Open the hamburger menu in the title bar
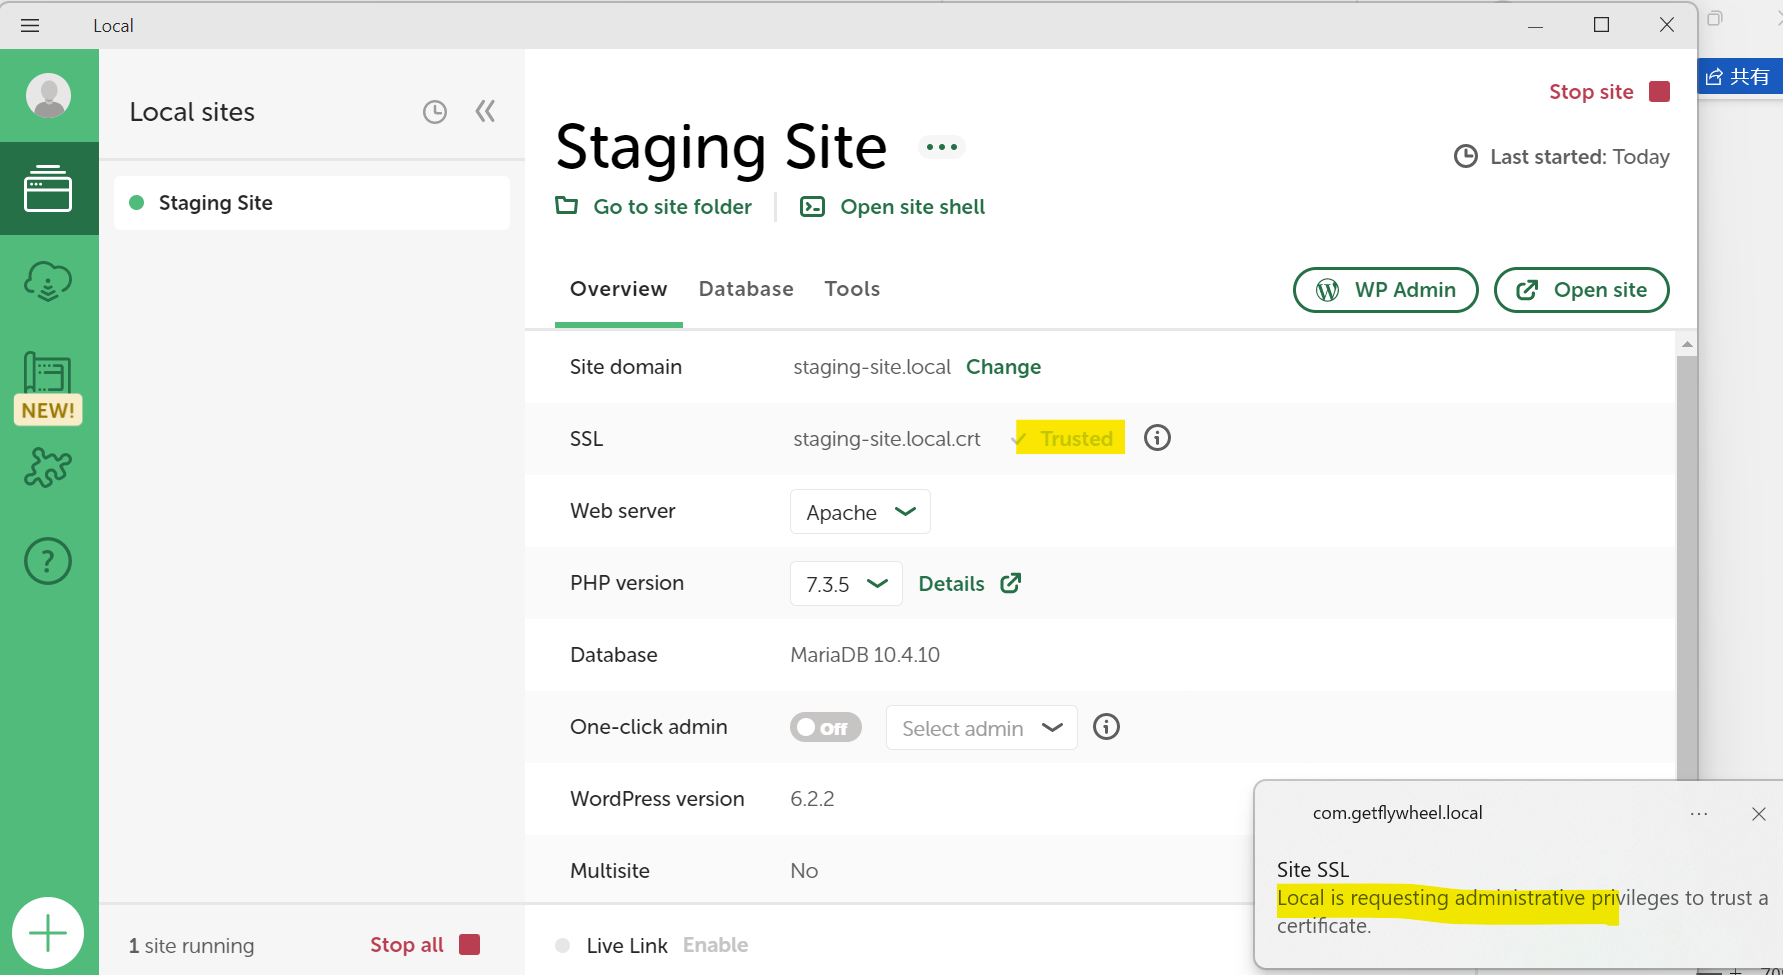1783x975 pixels. coord(30,25)
